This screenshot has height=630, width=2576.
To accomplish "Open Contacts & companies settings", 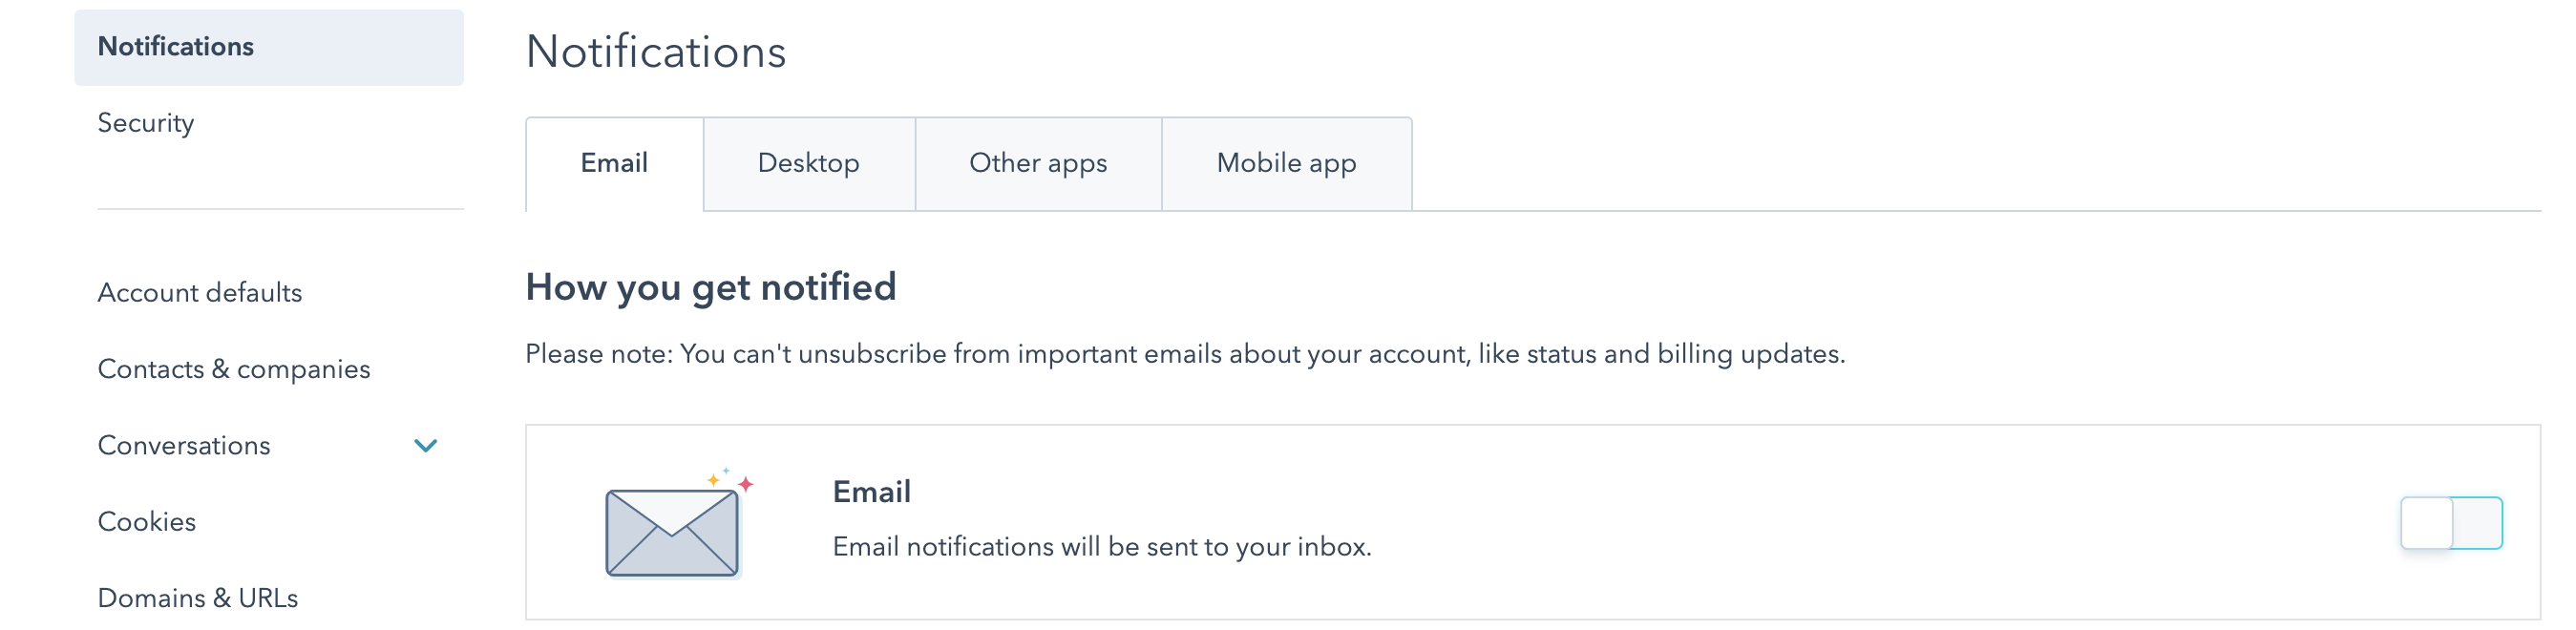I will pyautogui.click(x=234, y=369).
